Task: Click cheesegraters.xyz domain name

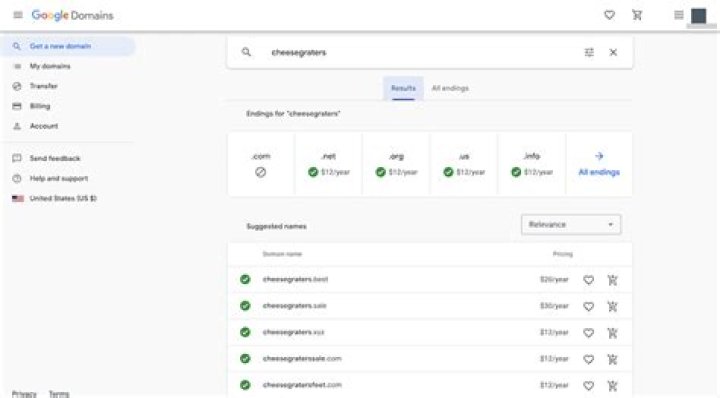Action: point(293,332)
